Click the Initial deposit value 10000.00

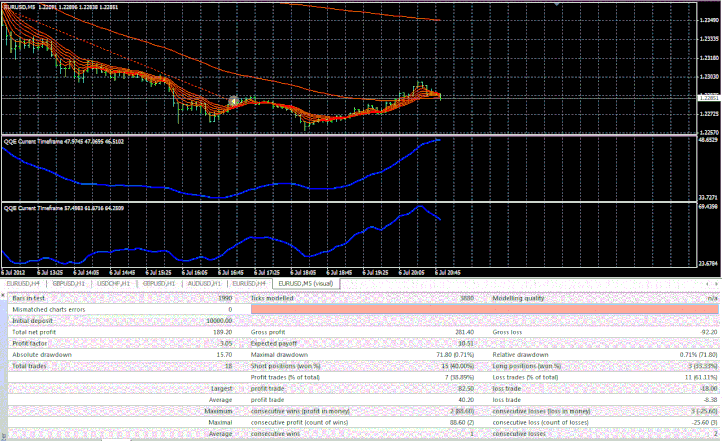(219, 321)
